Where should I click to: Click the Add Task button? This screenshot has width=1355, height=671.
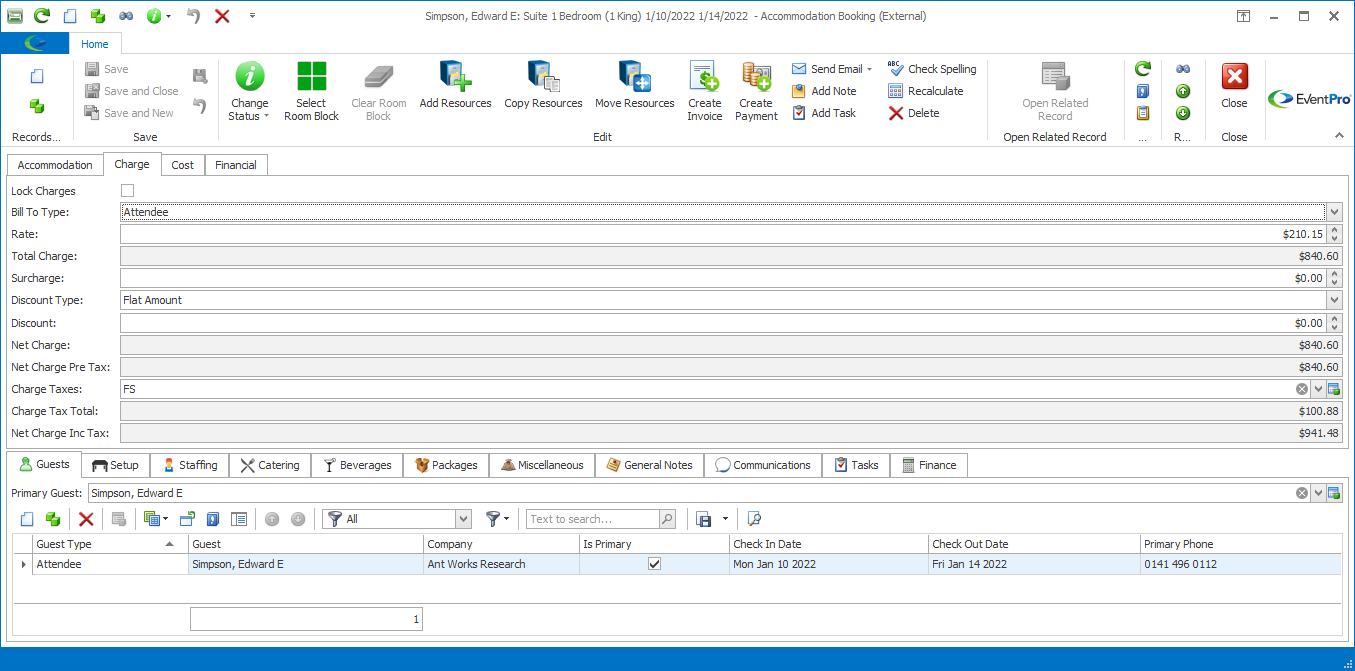824,113
